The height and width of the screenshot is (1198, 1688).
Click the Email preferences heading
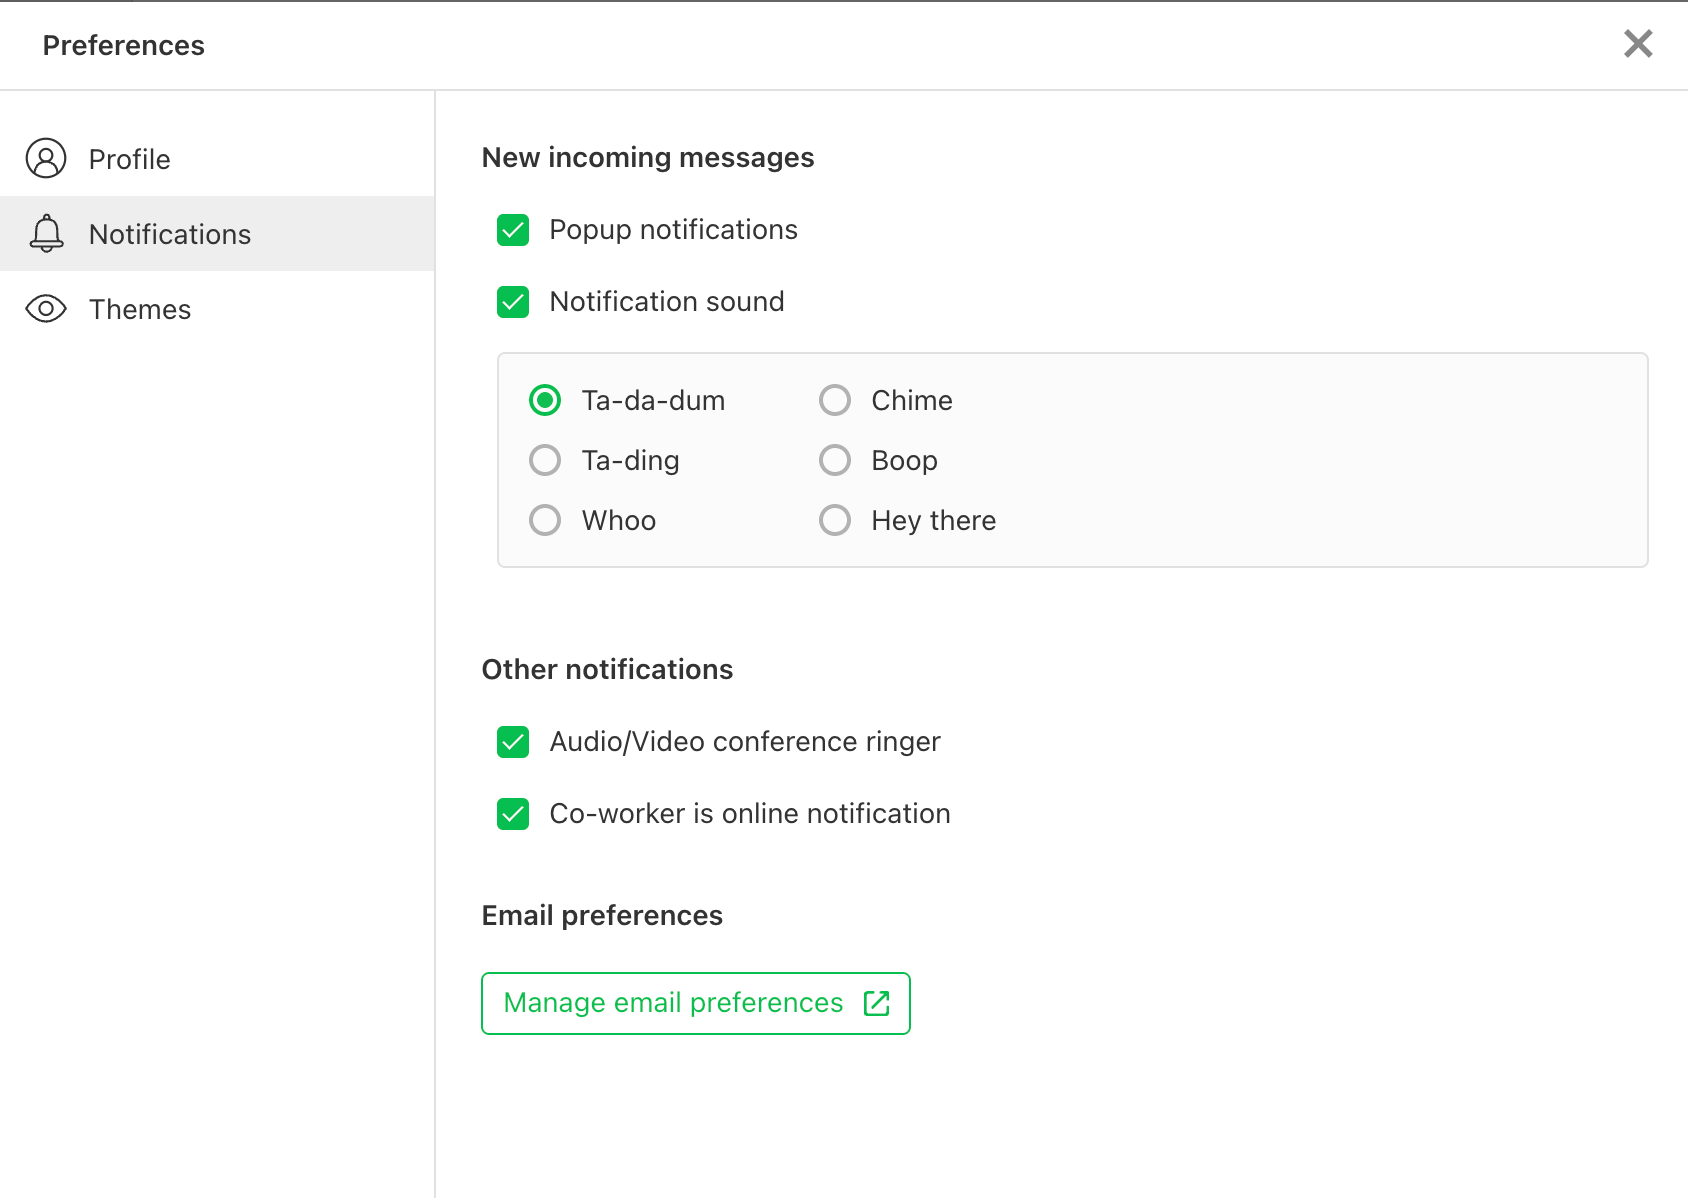tap(602, 916)
